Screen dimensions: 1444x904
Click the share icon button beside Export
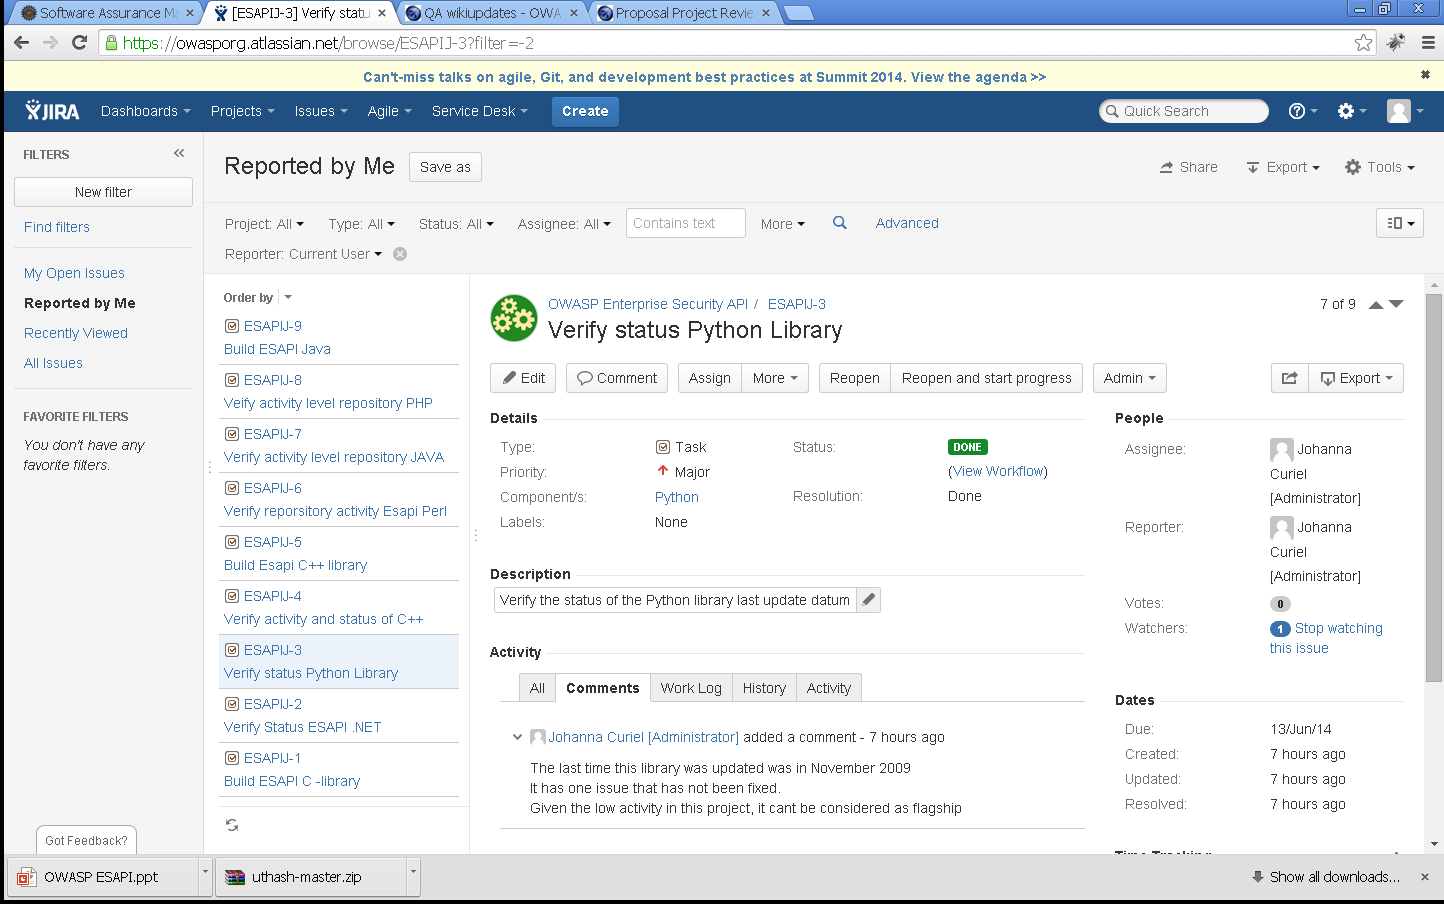(x=1289, y=378)
